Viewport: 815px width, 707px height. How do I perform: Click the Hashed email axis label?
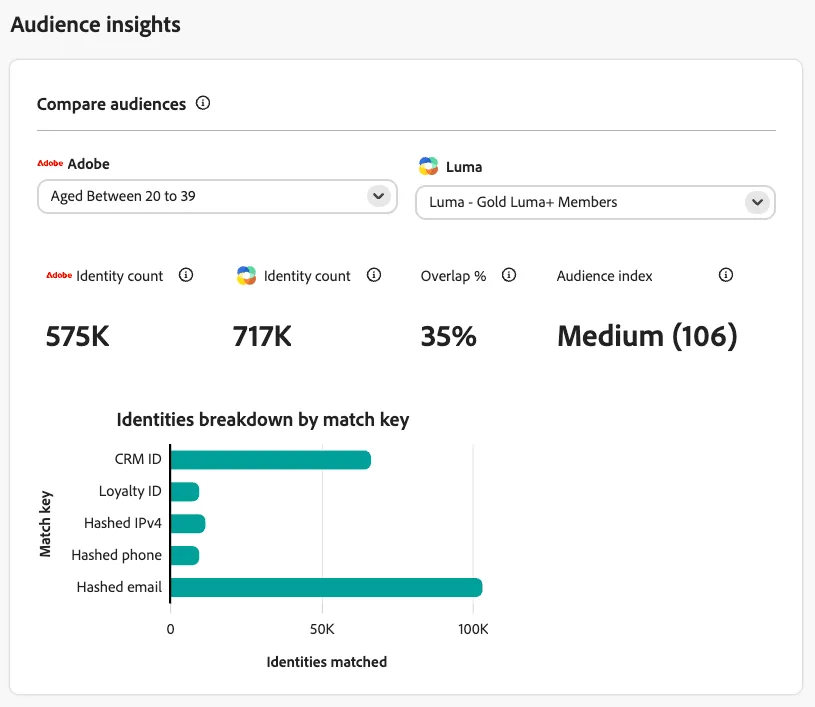(119, 587)
